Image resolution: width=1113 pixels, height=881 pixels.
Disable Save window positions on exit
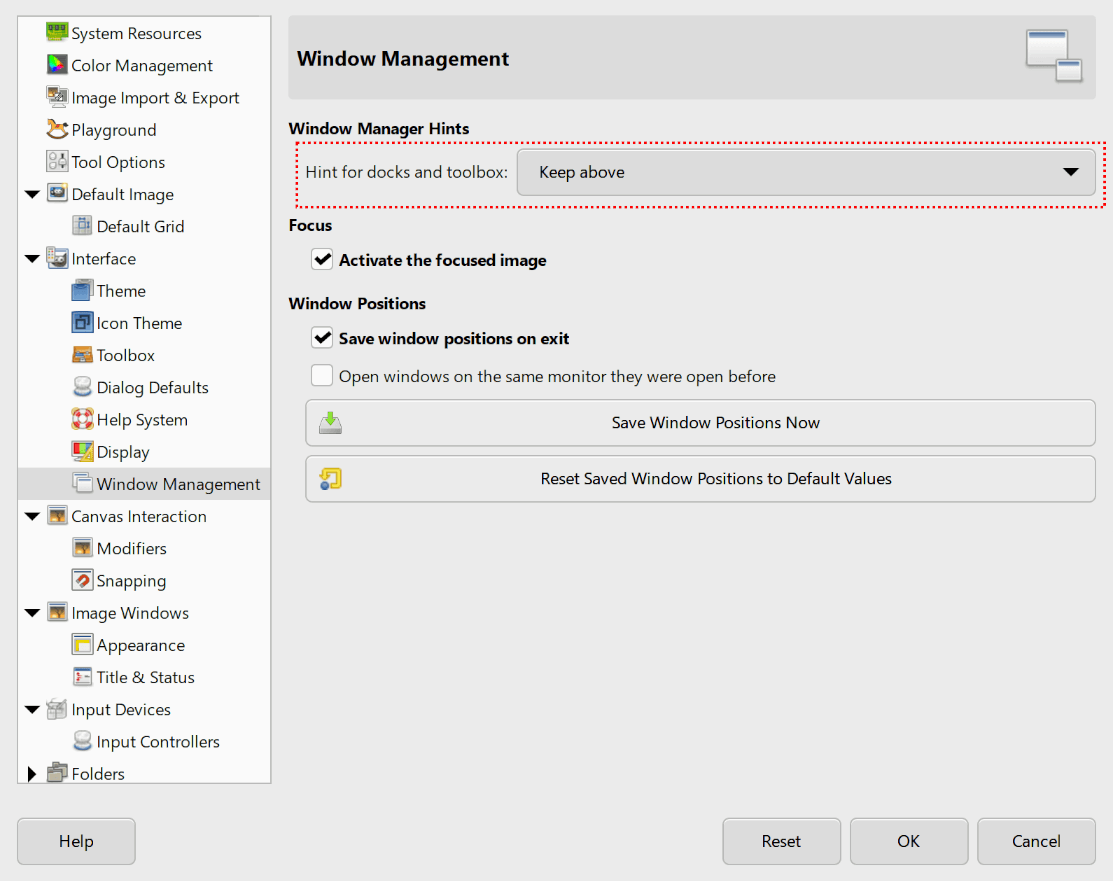click(322, 338)
